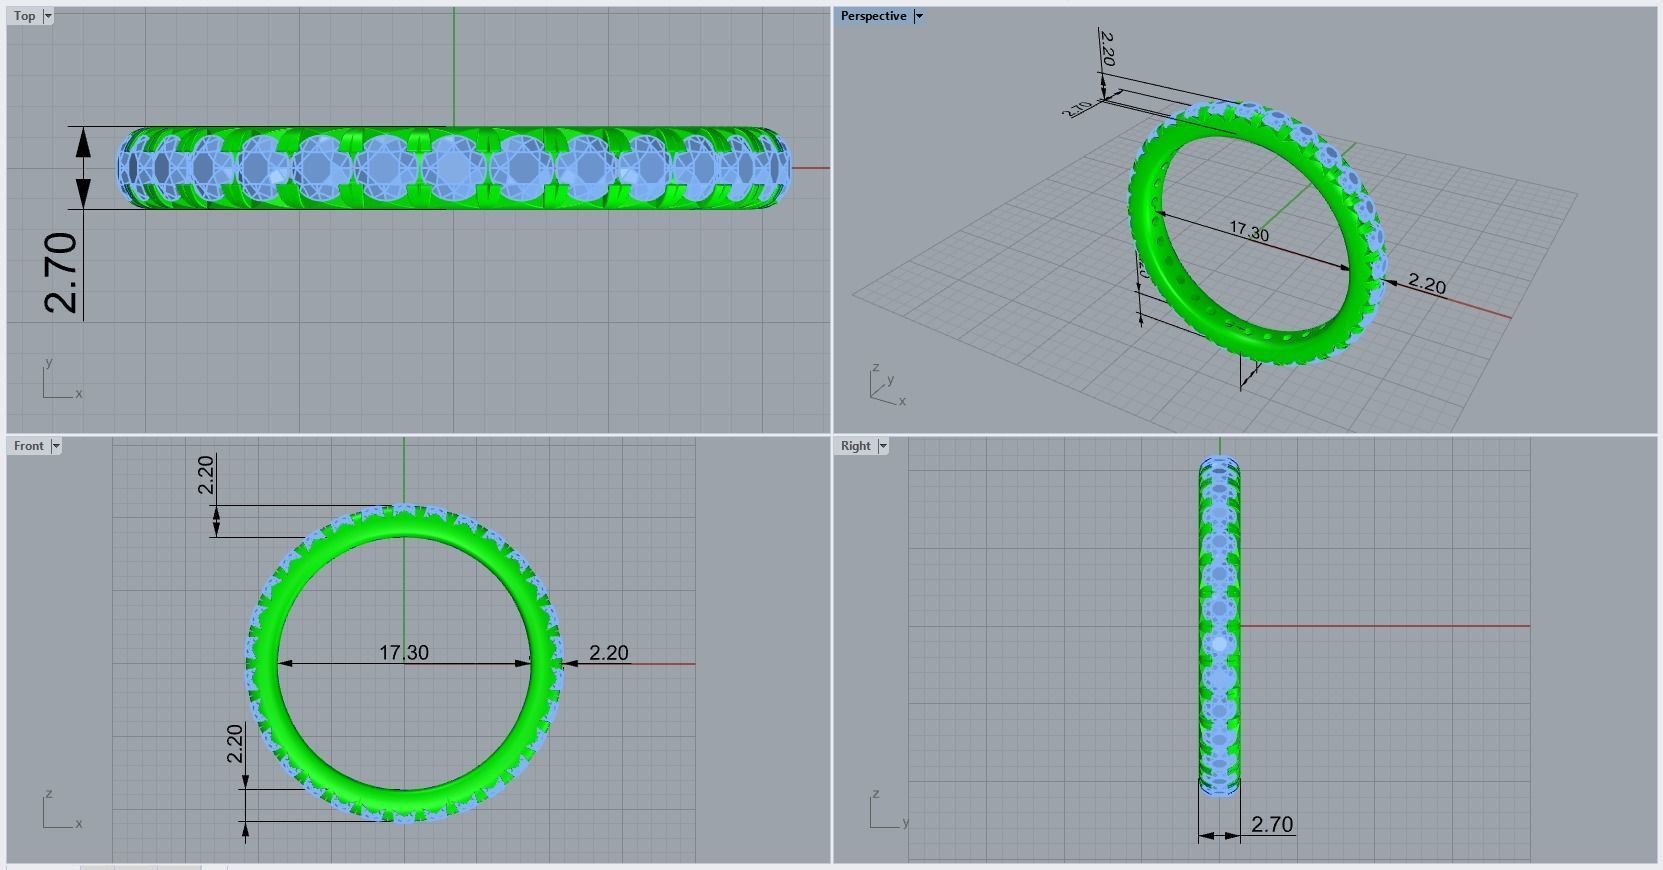
Task: Click the world axes icon in Front viewport
Action: click(x=62, y=809)
